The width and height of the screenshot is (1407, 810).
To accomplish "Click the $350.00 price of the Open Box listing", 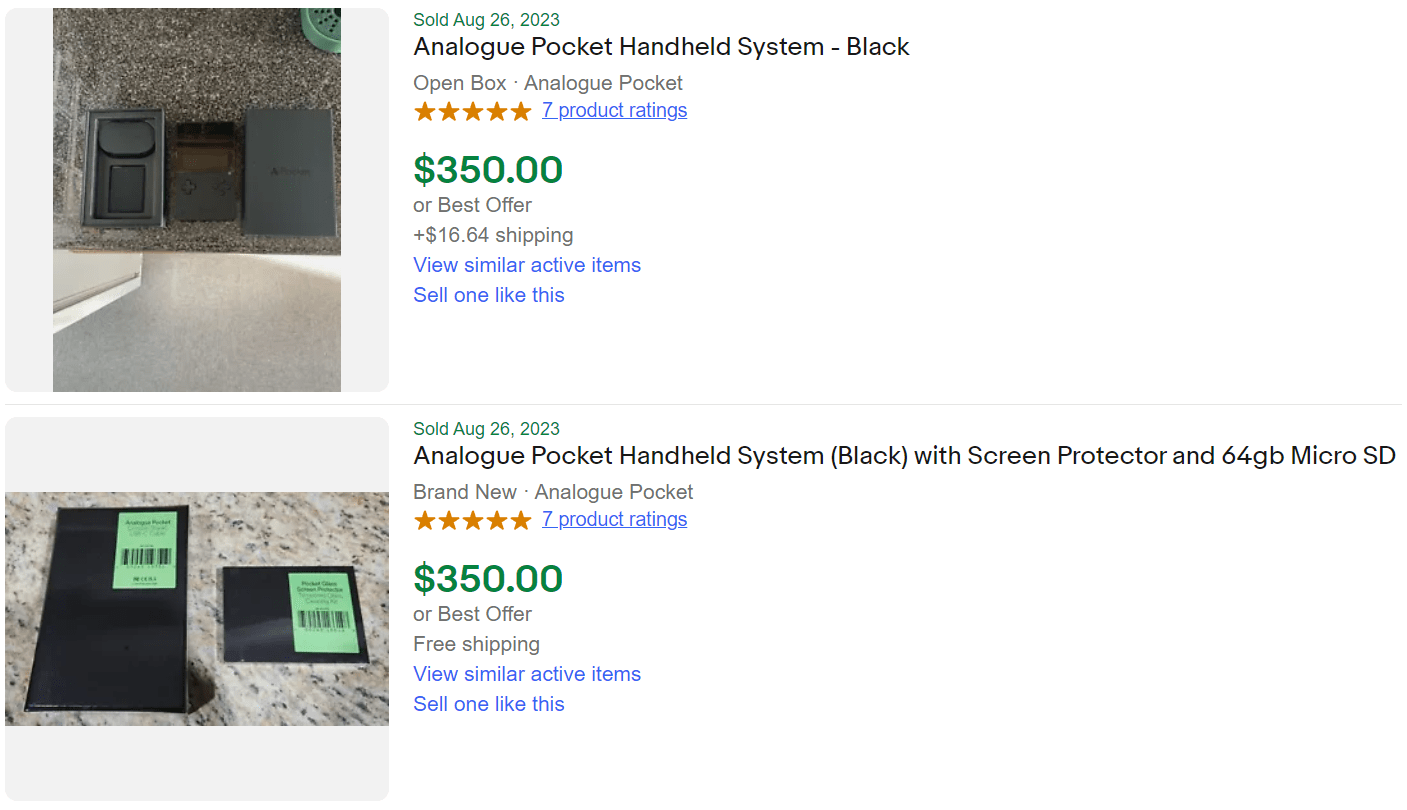I will [x=488, y=170].
